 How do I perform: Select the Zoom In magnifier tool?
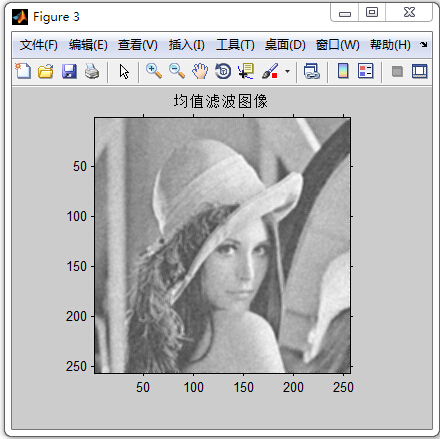coord(154,71)
